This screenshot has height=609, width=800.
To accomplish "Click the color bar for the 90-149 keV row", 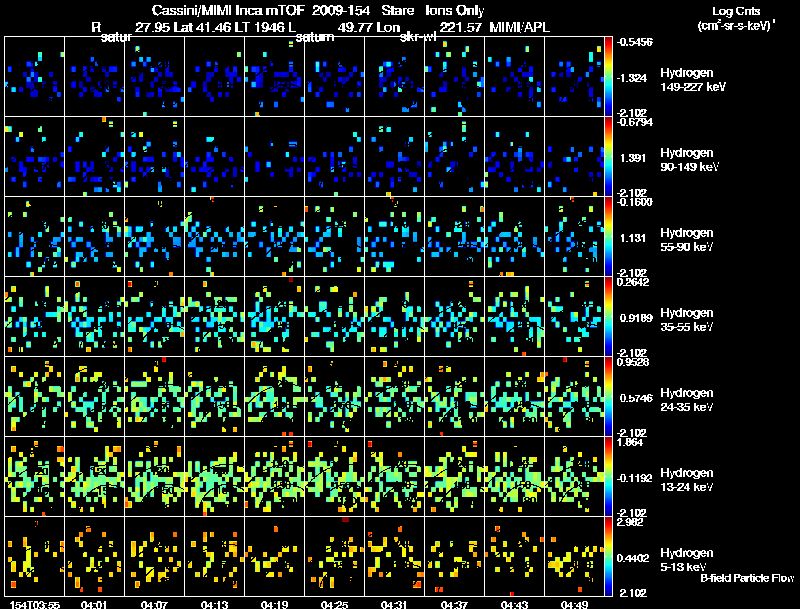I will [x=608, y=157].
